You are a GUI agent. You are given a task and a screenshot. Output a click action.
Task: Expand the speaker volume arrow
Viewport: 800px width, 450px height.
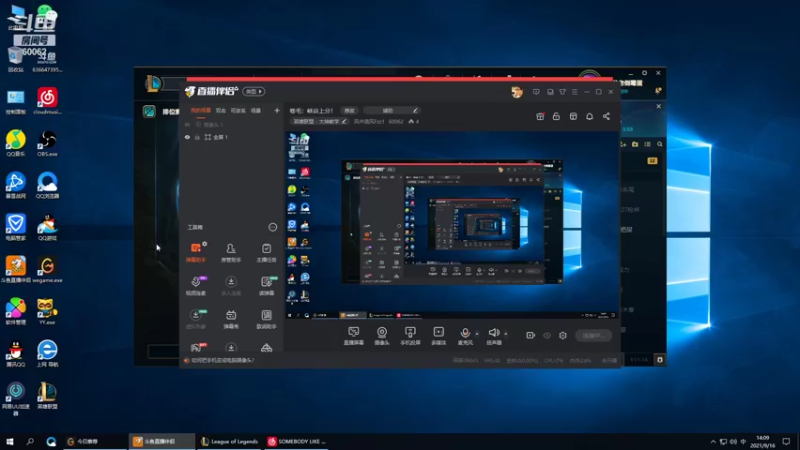click(x=506, y=334)
